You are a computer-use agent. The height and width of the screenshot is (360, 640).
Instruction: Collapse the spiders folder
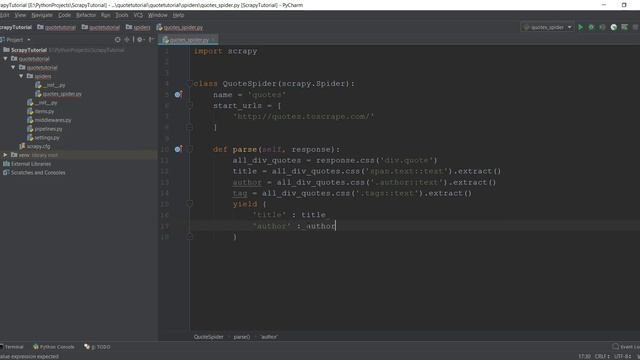point(21,76)
